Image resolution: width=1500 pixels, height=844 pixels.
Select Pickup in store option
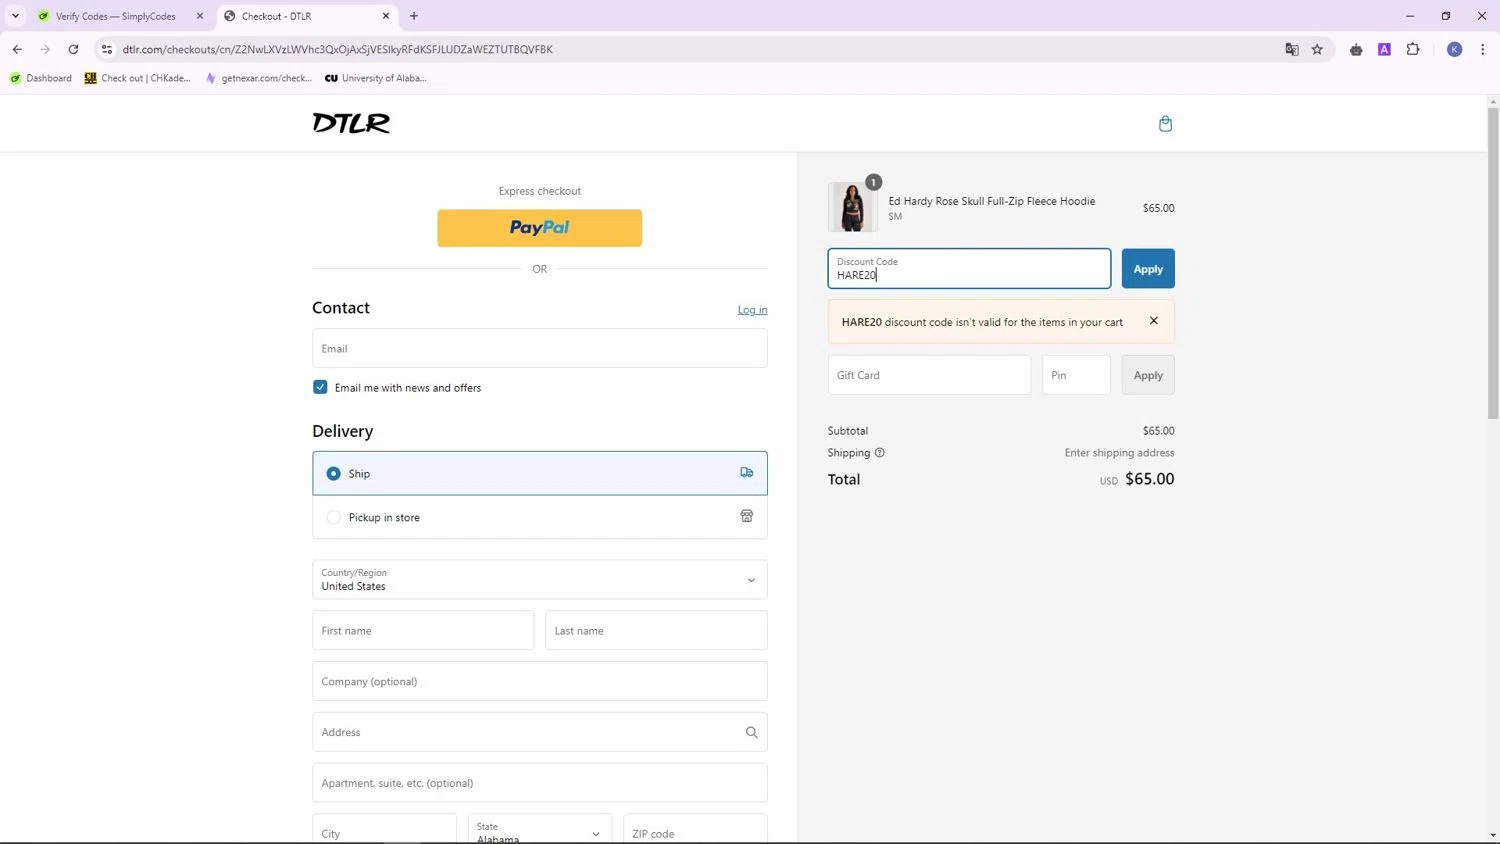point(540,517)
